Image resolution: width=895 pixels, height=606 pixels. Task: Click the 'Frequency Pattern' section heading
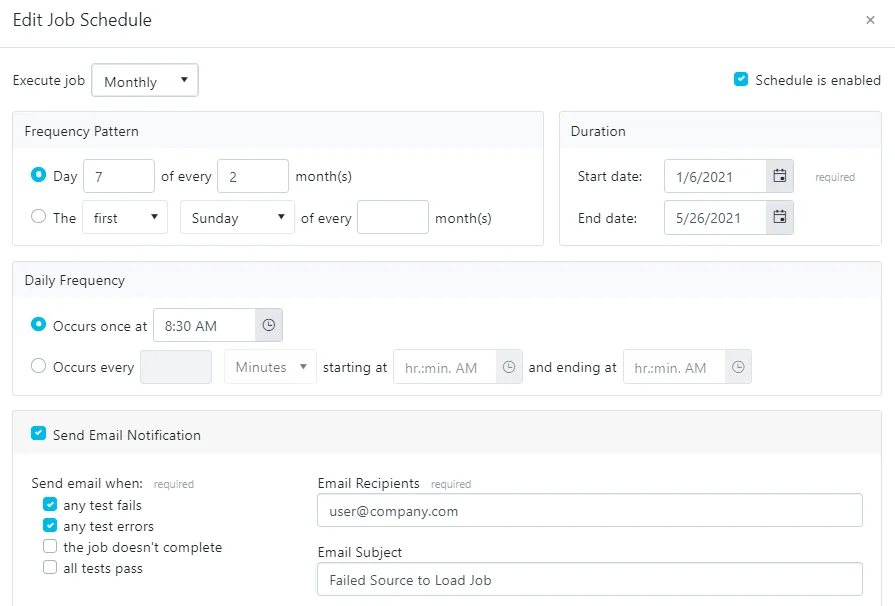point(82,131)
